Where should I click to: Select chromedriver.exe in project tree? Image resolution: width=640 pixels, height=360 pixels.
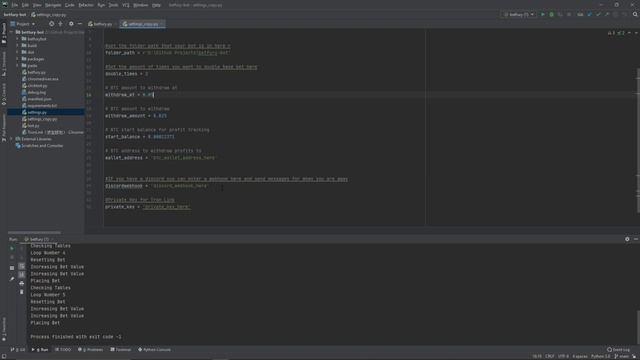point(43,79)
